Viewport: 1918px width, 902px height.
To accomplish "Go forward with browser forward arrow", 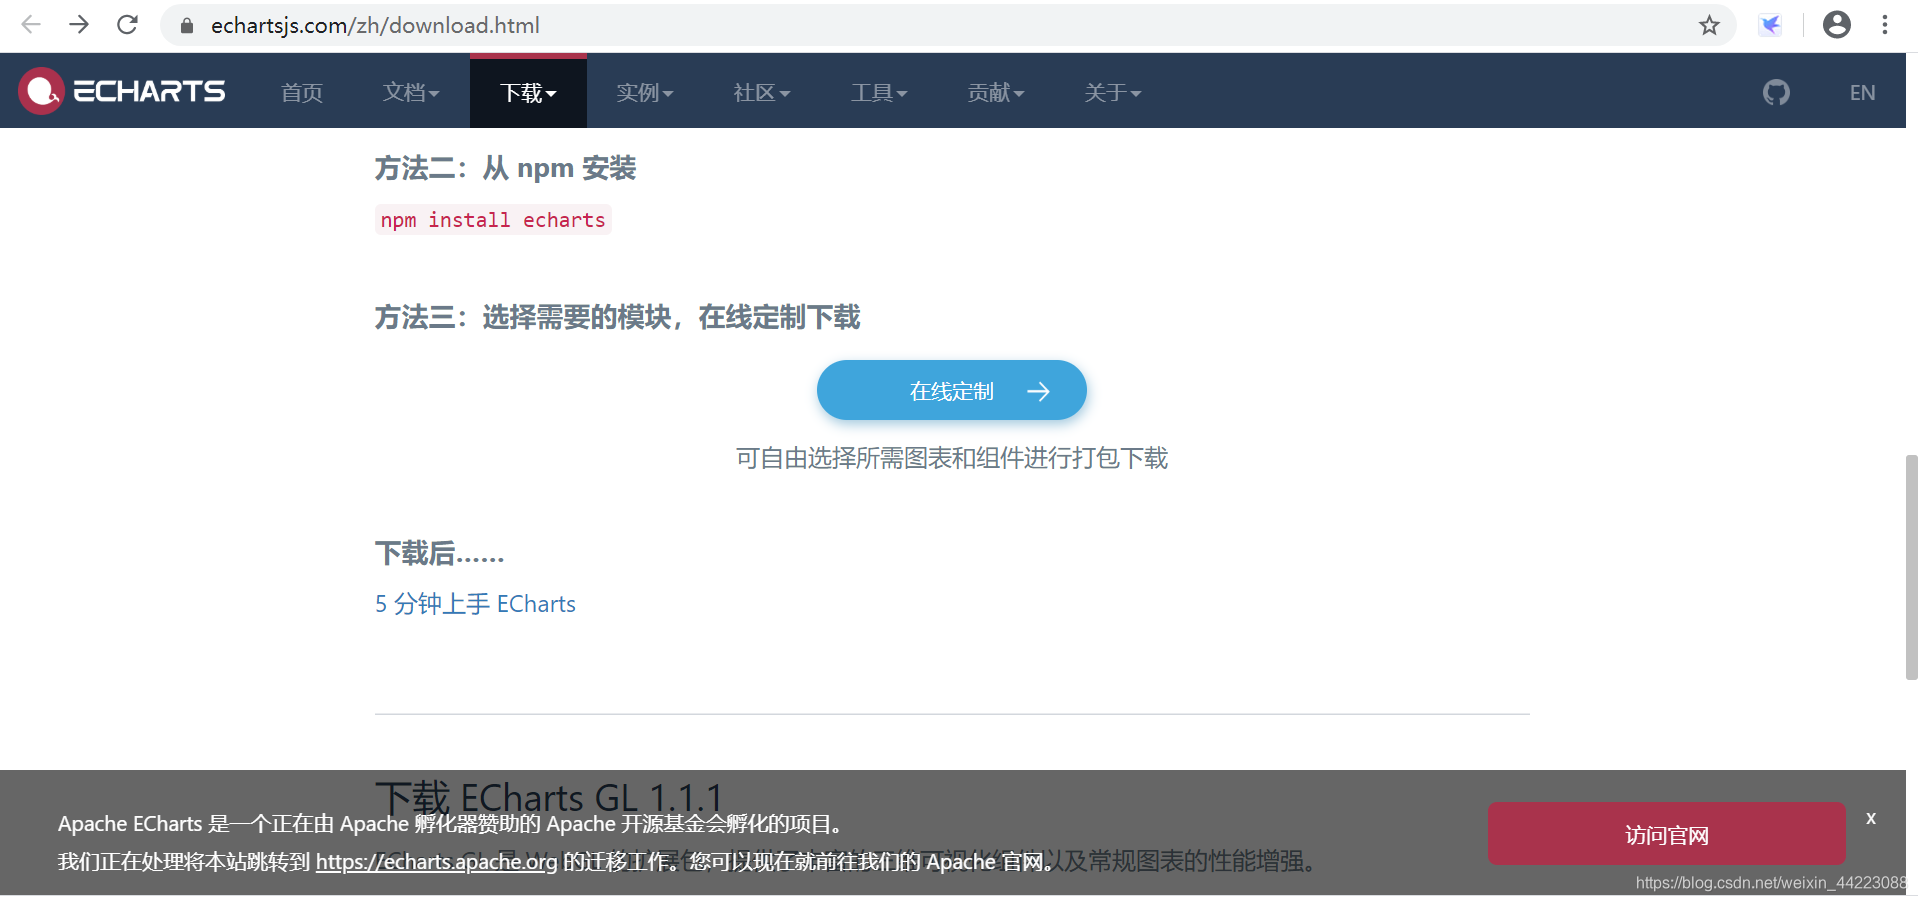I will [79, 25].
